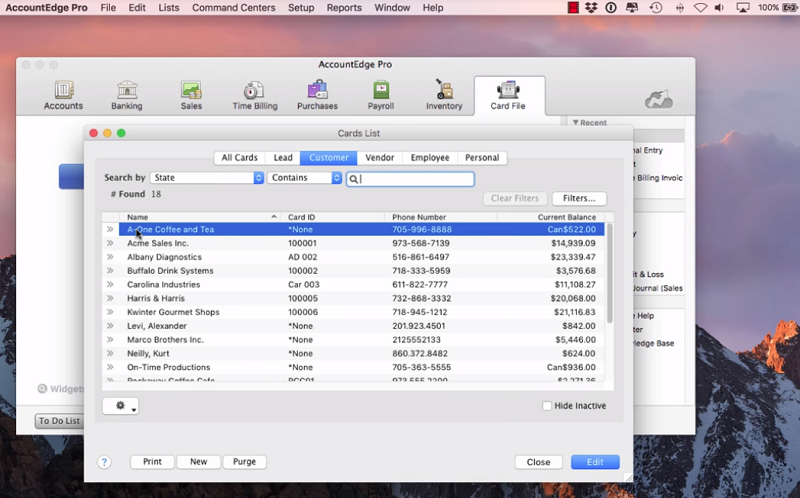Click the volume menu bar icon
The width and height of the screenshot is (800, 498).
[719, 8]
